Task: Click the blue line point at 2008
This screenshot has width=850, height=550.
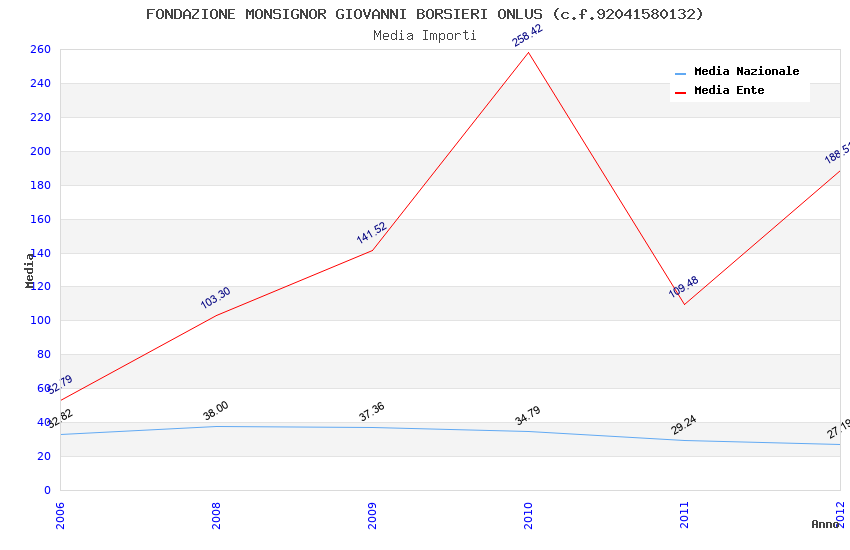Action: click(x=216, y=426)
